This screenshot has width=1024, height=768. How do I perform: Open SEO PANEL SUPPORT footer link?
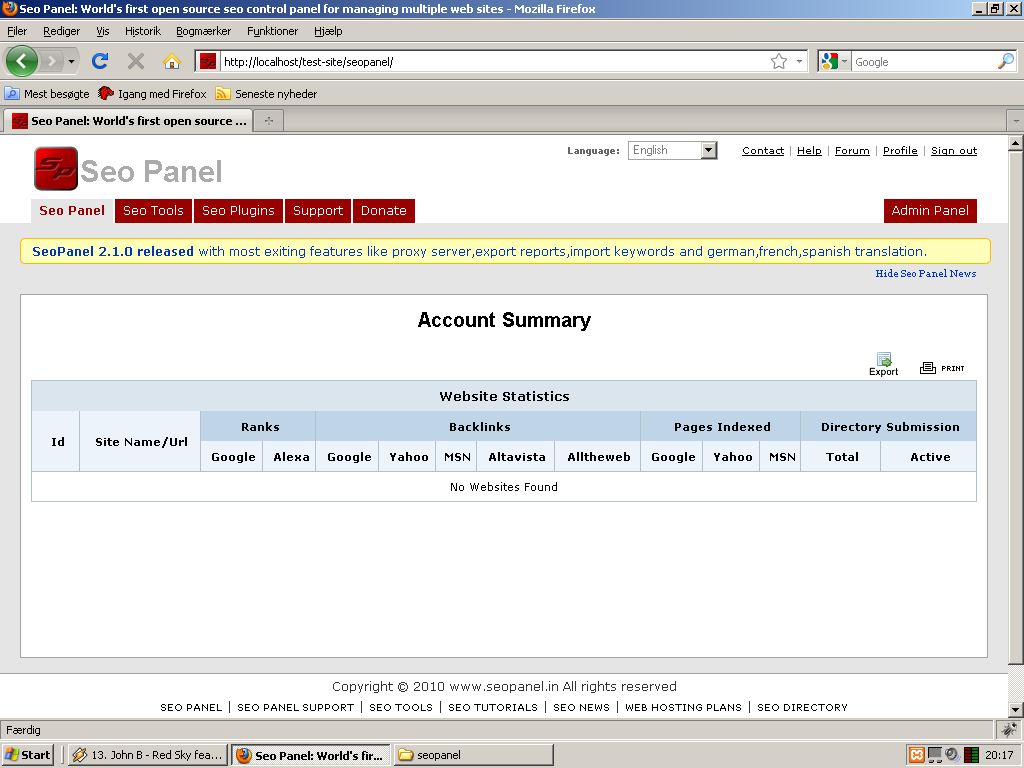295,707
